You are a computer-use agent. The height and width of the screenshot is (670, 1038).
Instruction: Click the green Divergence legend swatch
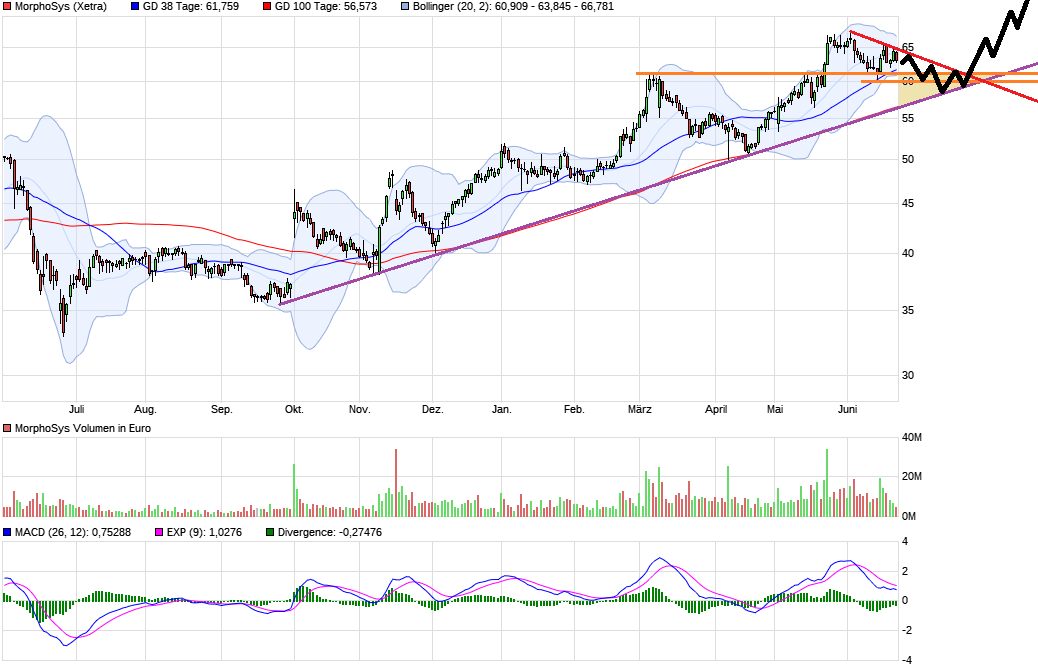[x=270, y=532]
